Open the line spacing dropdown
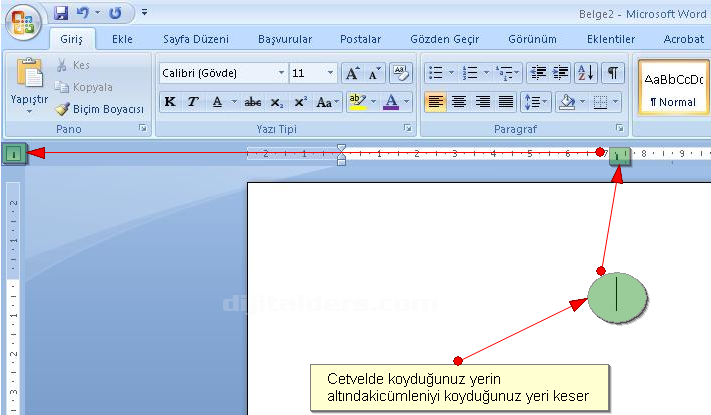This screenshot has width=711, height=415. click(x=536, y=102)
